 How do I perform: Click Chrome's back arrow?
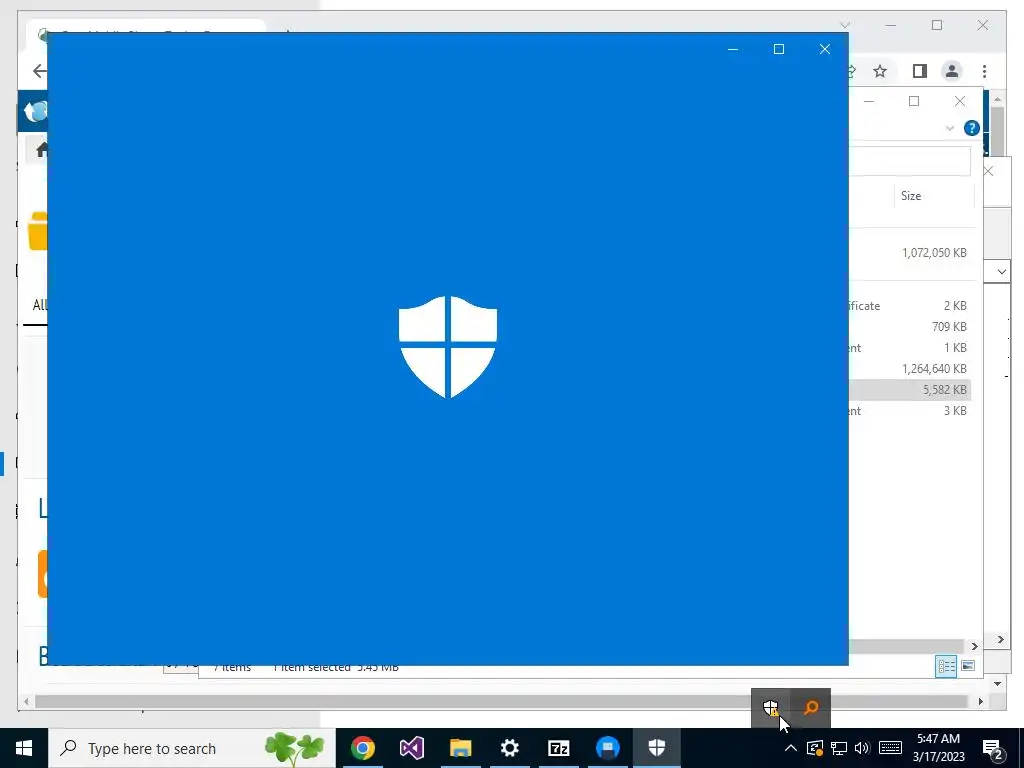coord(39,71)
